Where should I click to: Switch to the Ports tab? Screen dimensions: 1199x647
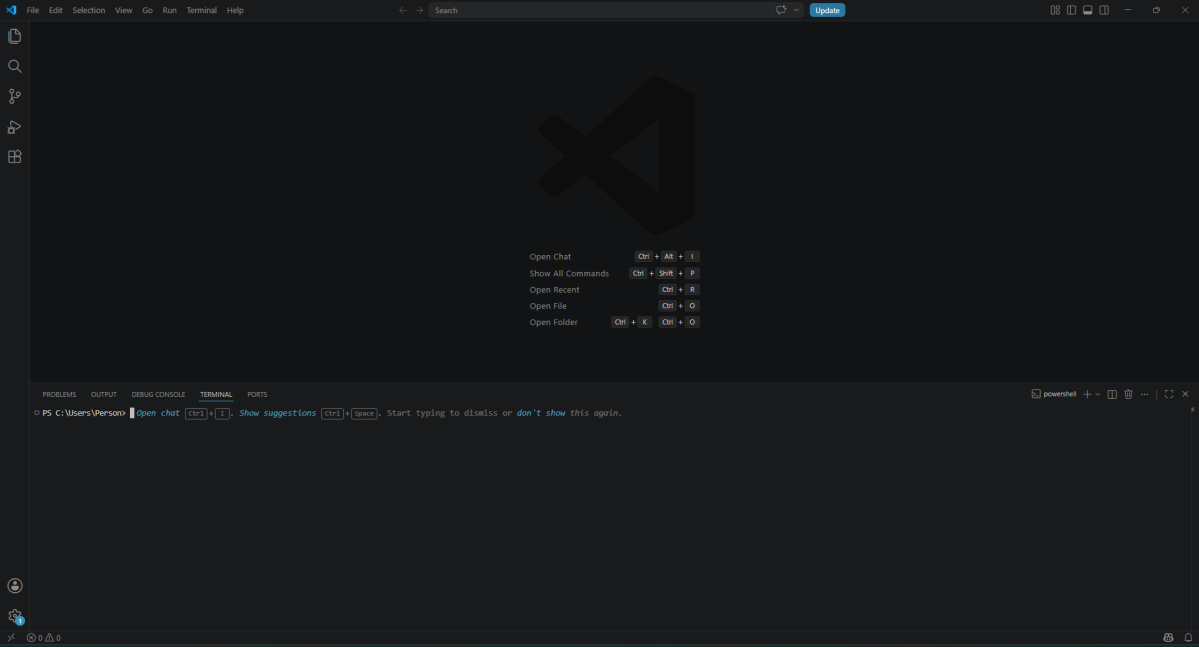tap(257, 395)
